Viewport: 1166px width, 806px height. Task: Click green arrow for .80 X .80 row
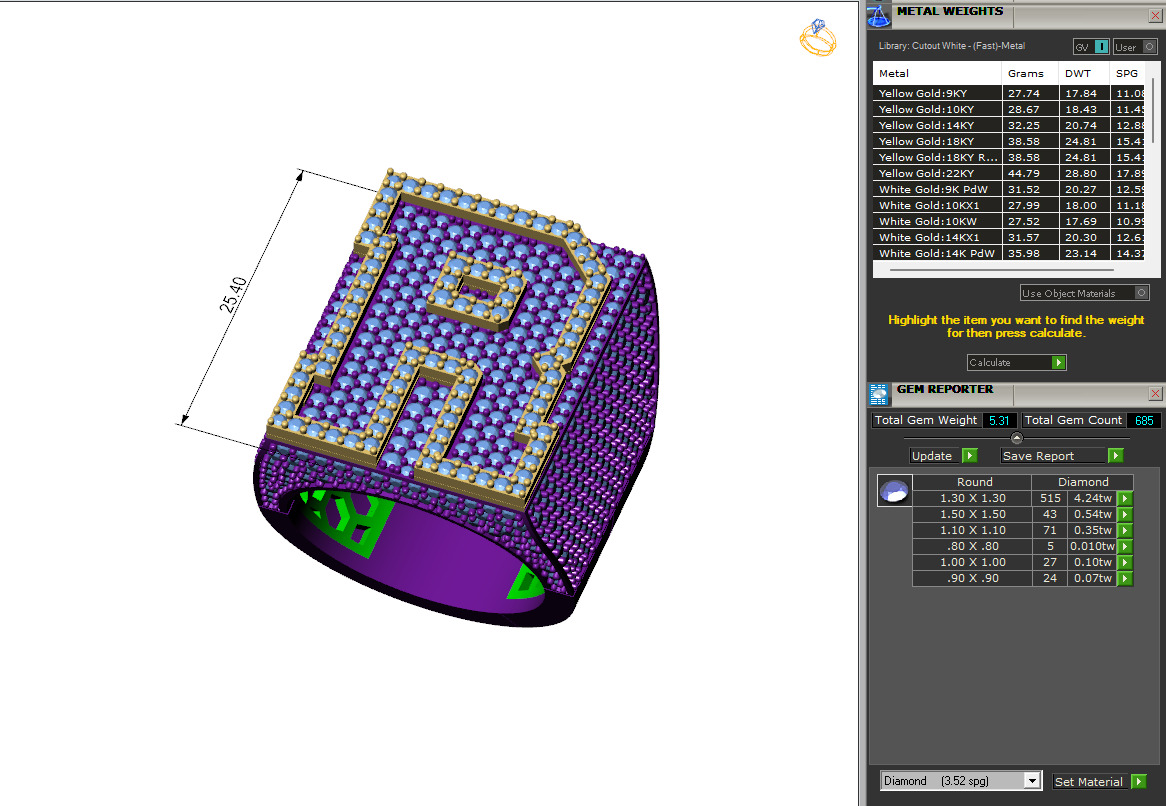tap(1125, 547)
